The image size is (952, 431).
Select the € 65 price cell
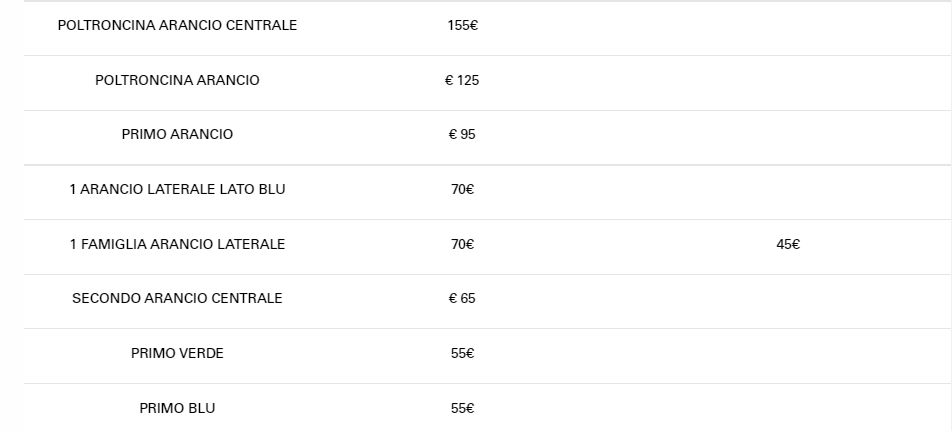coord(462,298)
